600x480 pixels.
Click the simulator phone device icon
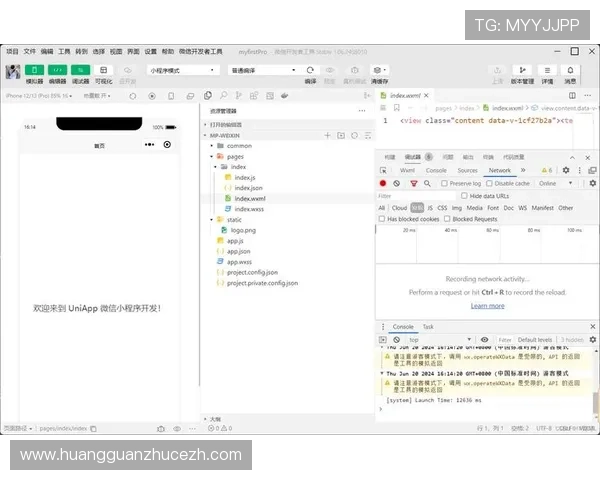pos(171,96)
